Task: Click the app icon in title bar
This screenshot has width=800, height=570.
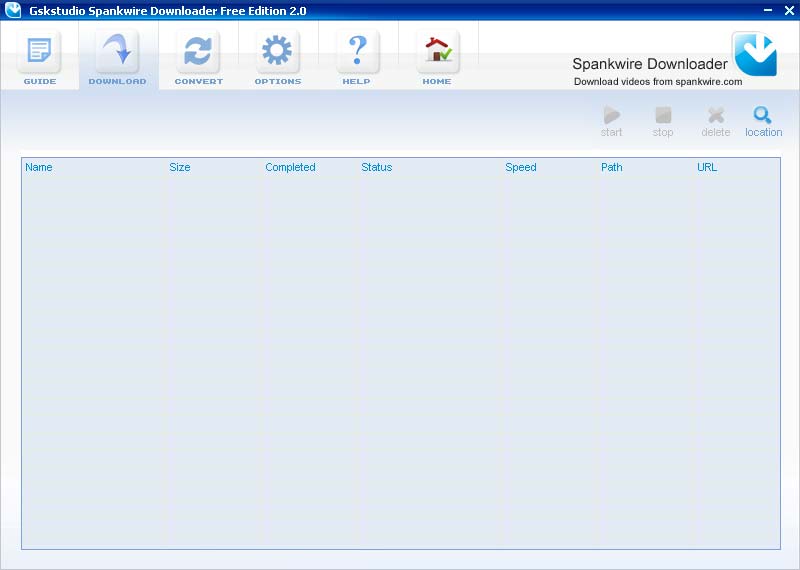Action: (x=13, y=10)
